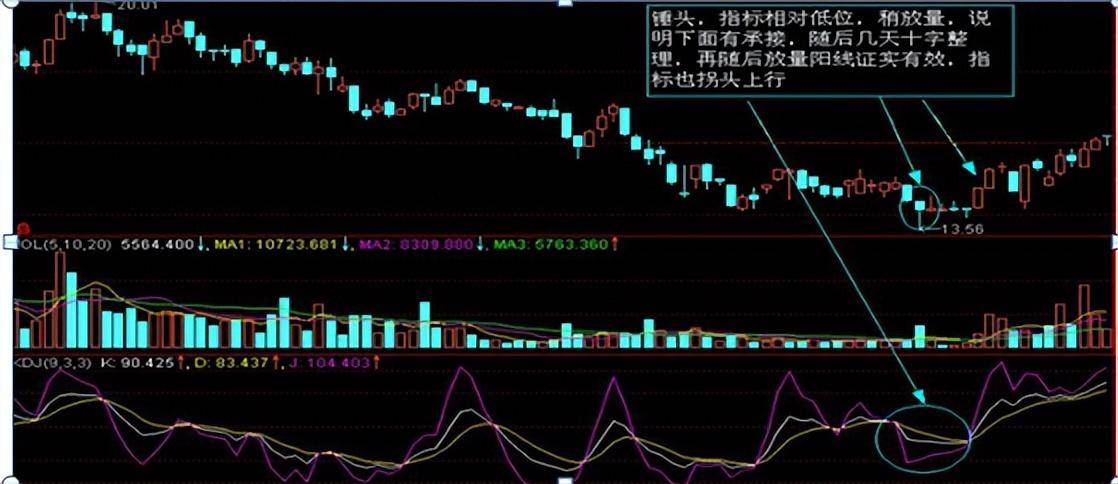Image resolution: width=1118 pixels, height=484 pixels.
Task: Click the up arrow after D 83.437
Action: (x=275, y=364)
